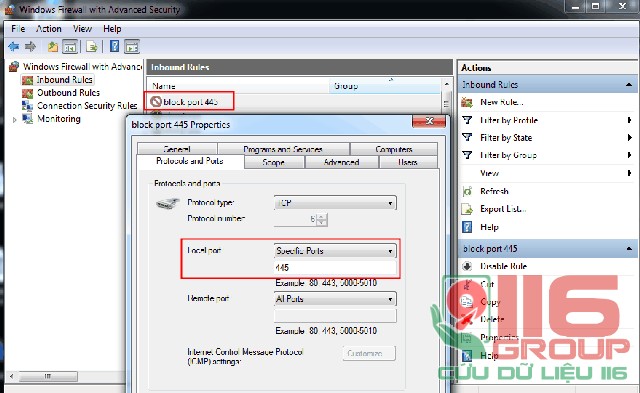Viewport: 640px width, 393px height.
Task: Open the Remote port All Ports dropdown
Action: tap(335, 299)
